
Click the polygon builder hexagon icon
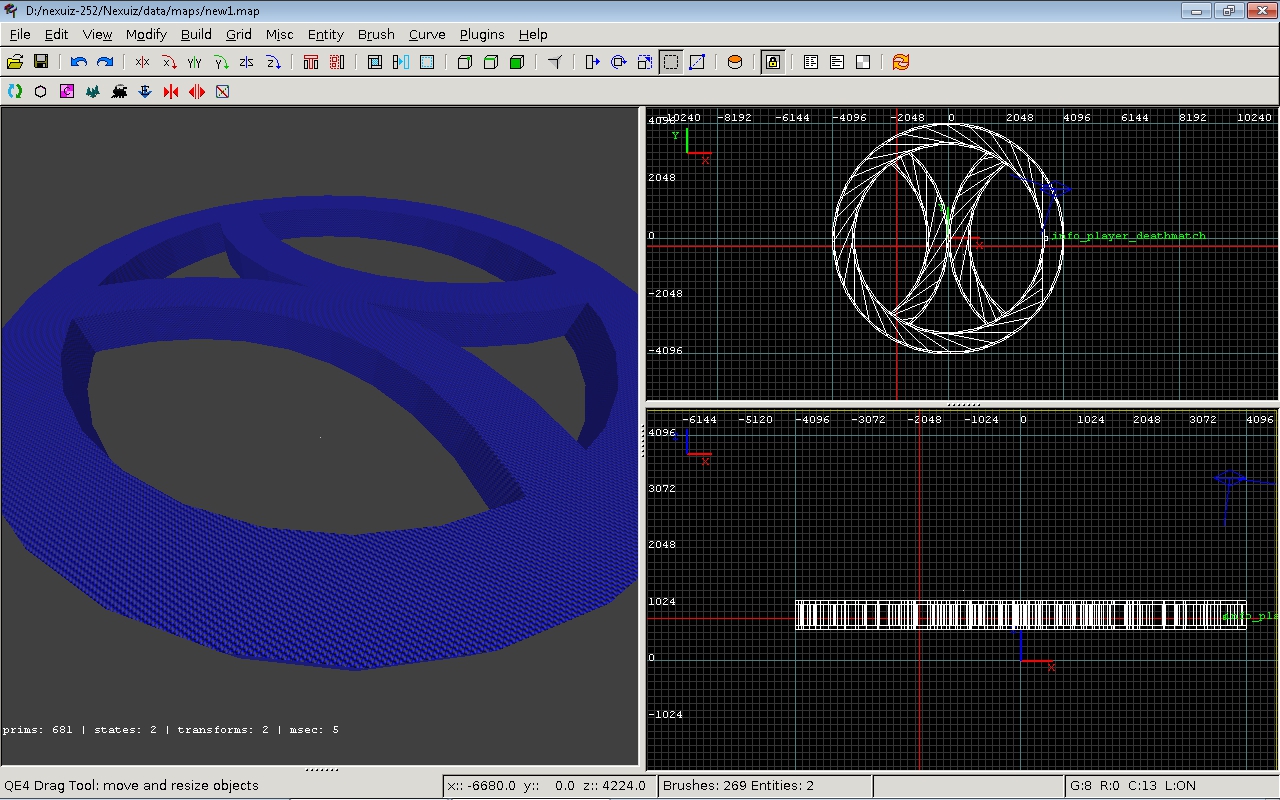tap(41, 91)
